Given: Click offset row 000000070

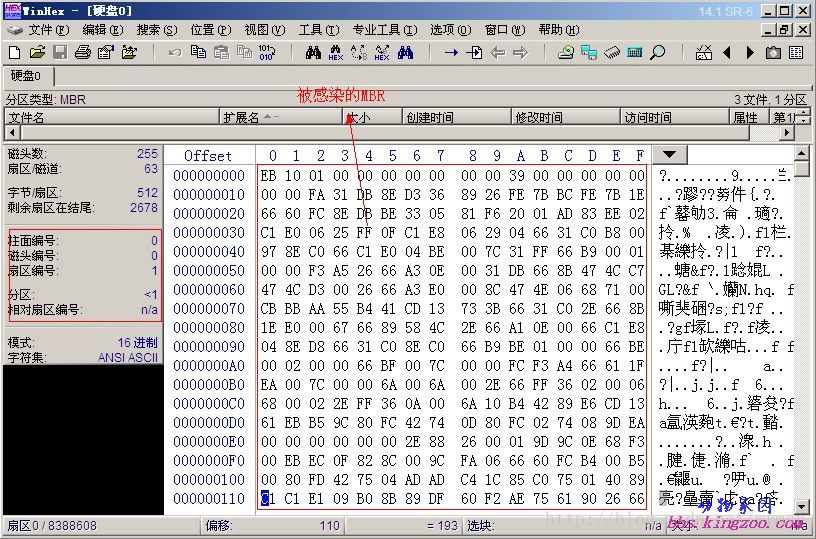Looking at the screenshot, I should pos(209,309).
